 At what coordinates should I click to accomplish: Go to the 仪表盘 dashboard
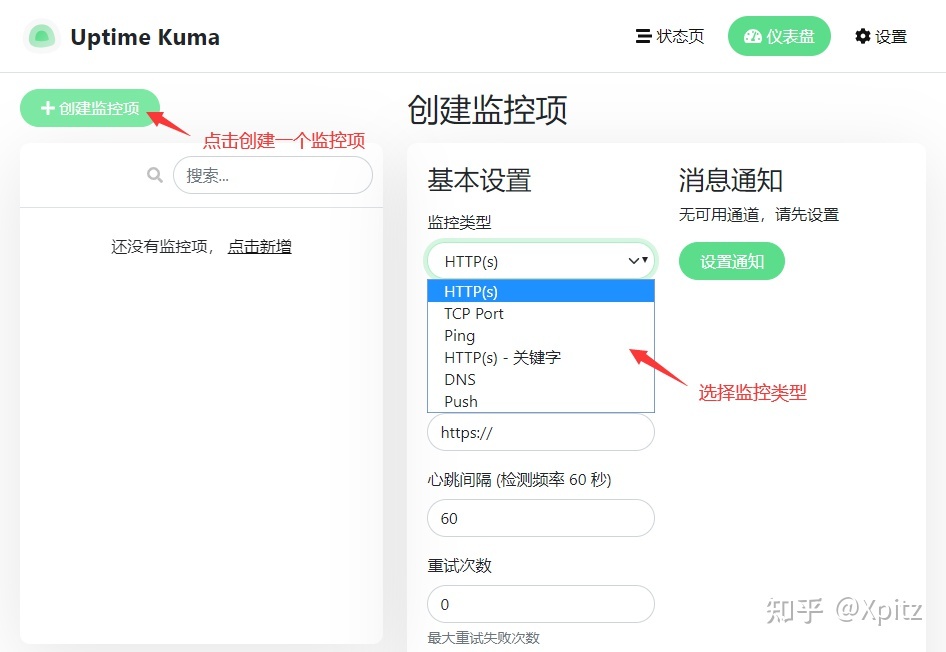point(779,36)
